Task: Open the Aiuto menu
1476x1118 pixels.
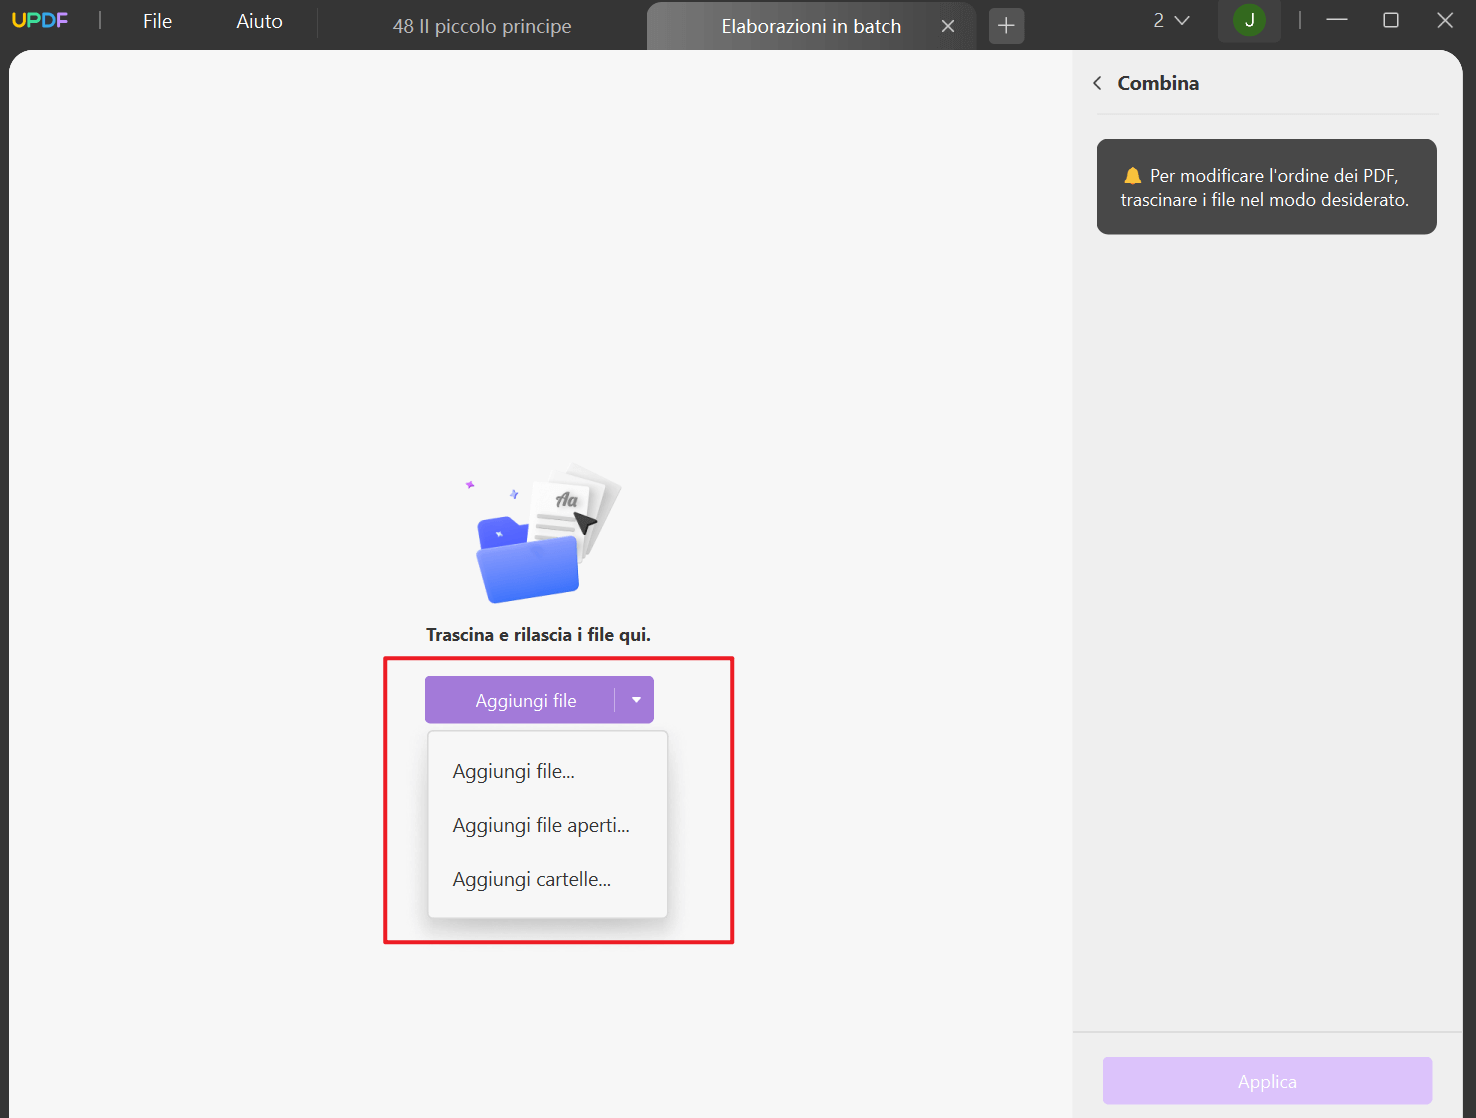Action: (259, 21)
